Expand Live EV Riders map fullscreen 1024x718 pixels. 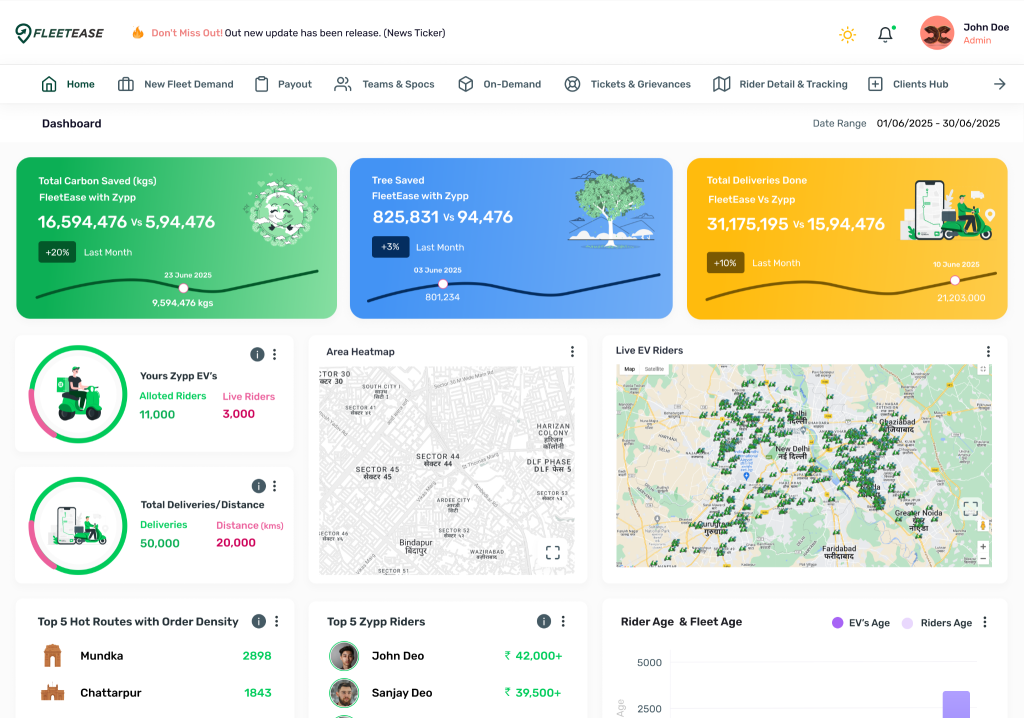(x=971, y=508)
